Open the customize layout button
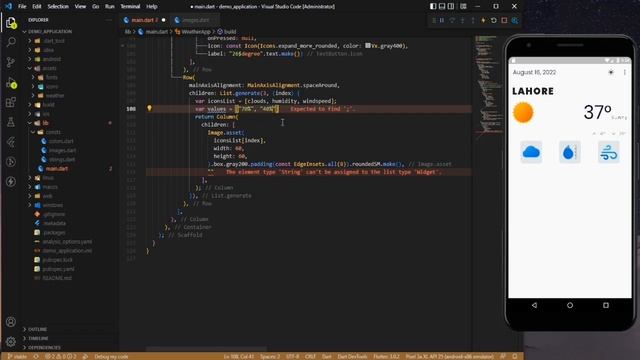 coord(463,7)
